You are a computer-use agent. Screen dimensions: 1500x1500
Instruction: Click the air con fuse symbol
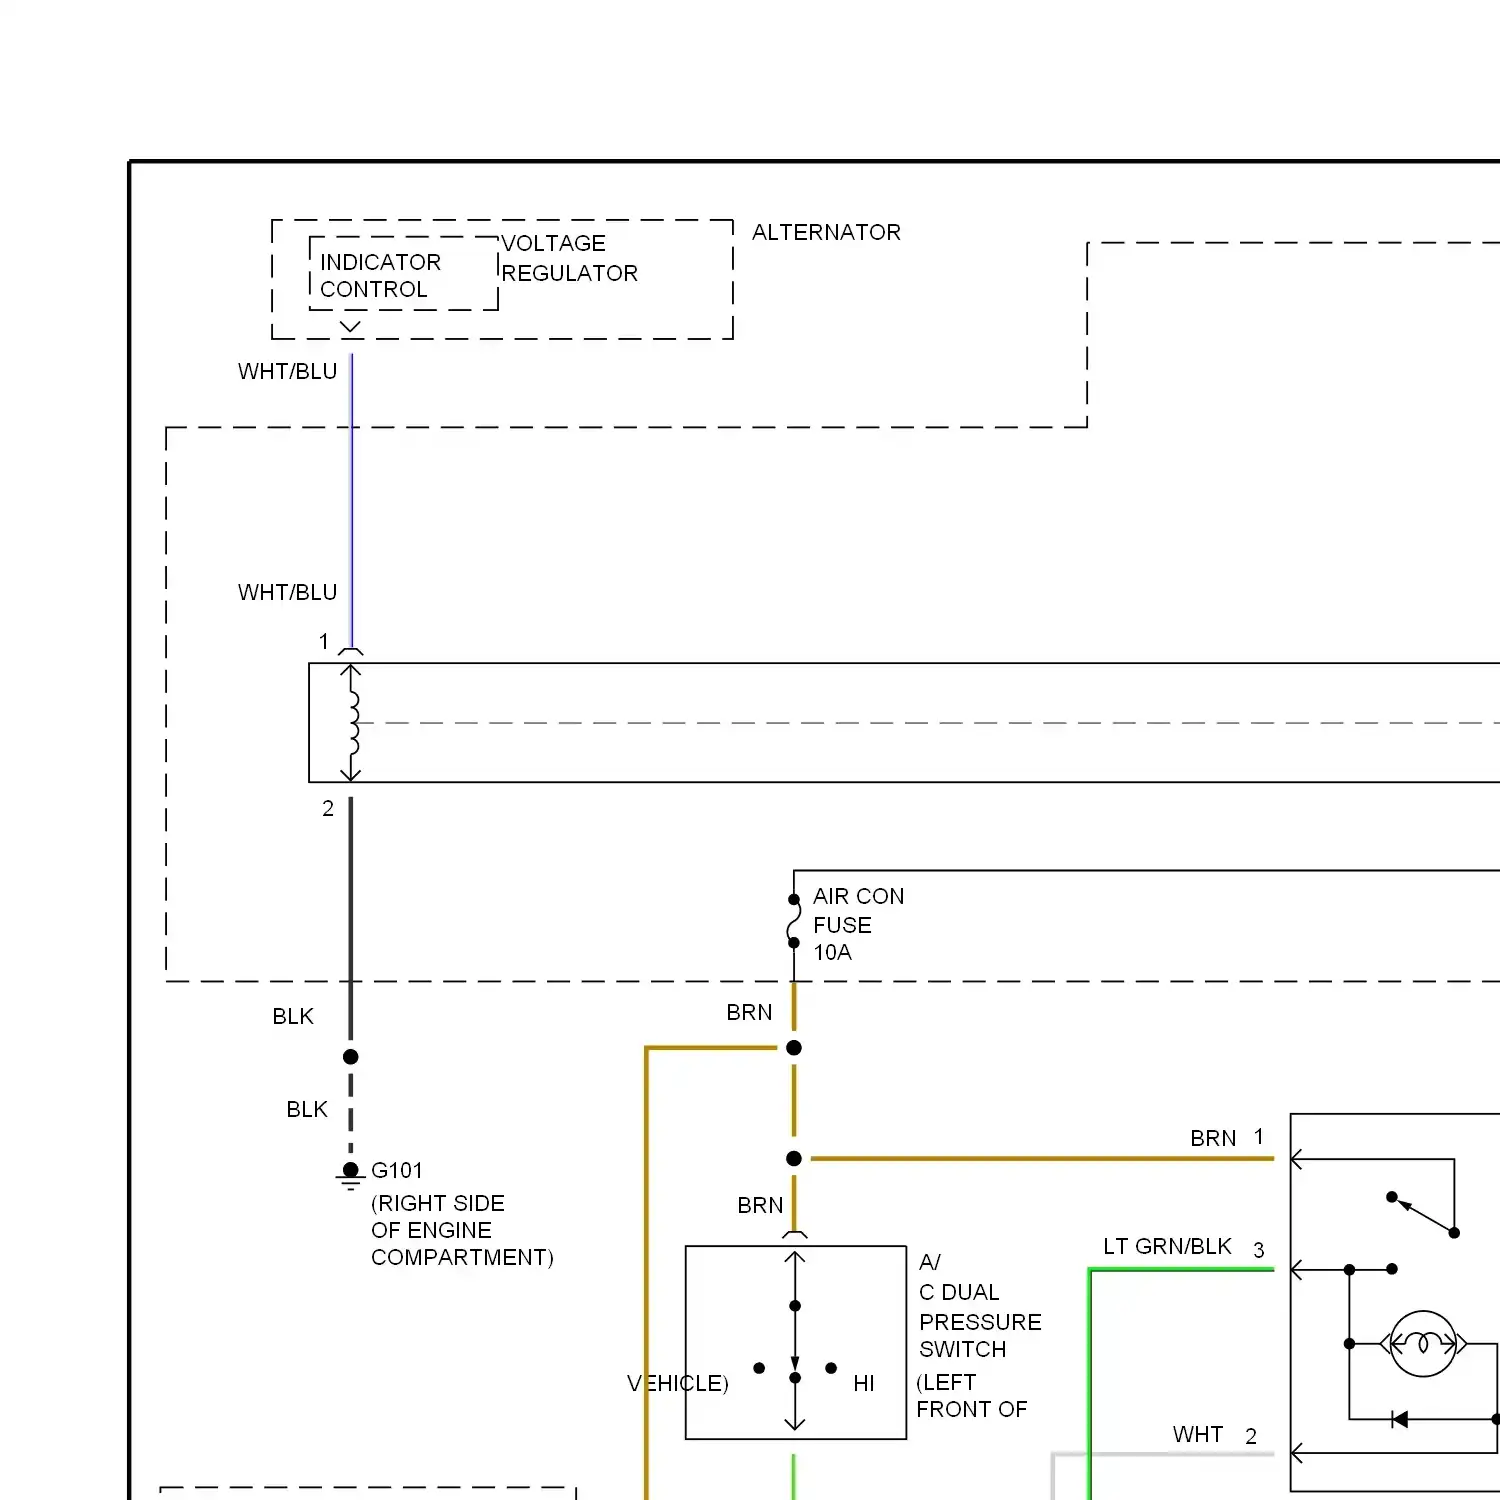click(x=794, y=921)
